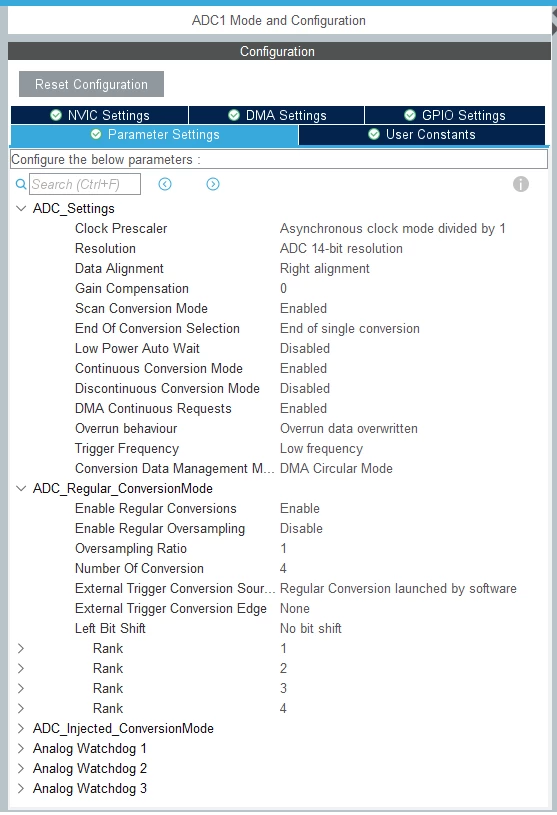Screen dimensions: 557x815
Task: Select the ADC 14-bit resolution value
Action: [341, 248]
